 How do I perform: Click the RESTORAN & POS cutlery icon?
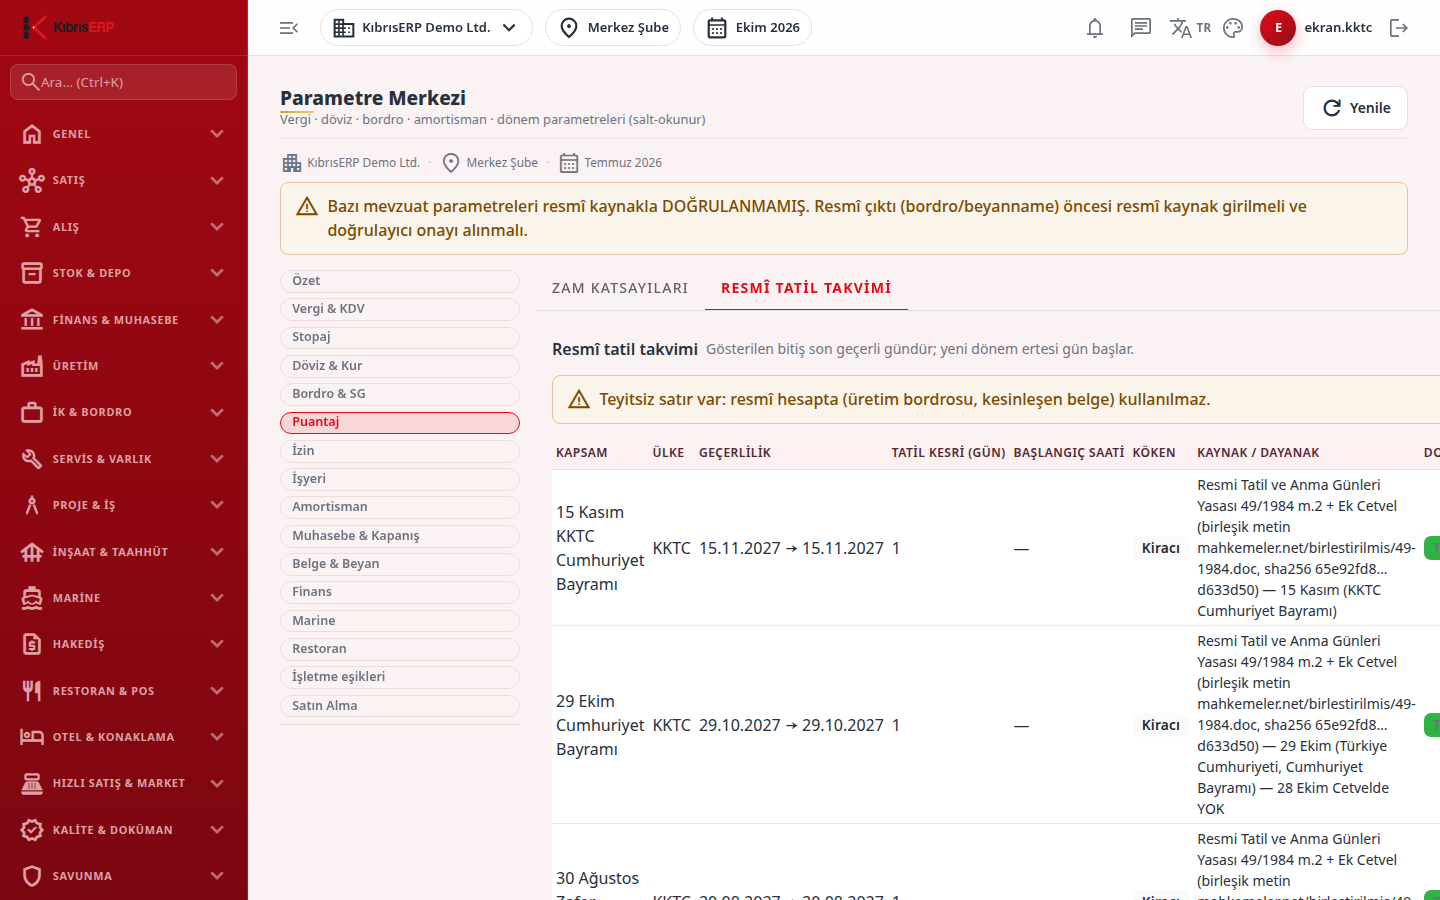(x=32, y=691)
